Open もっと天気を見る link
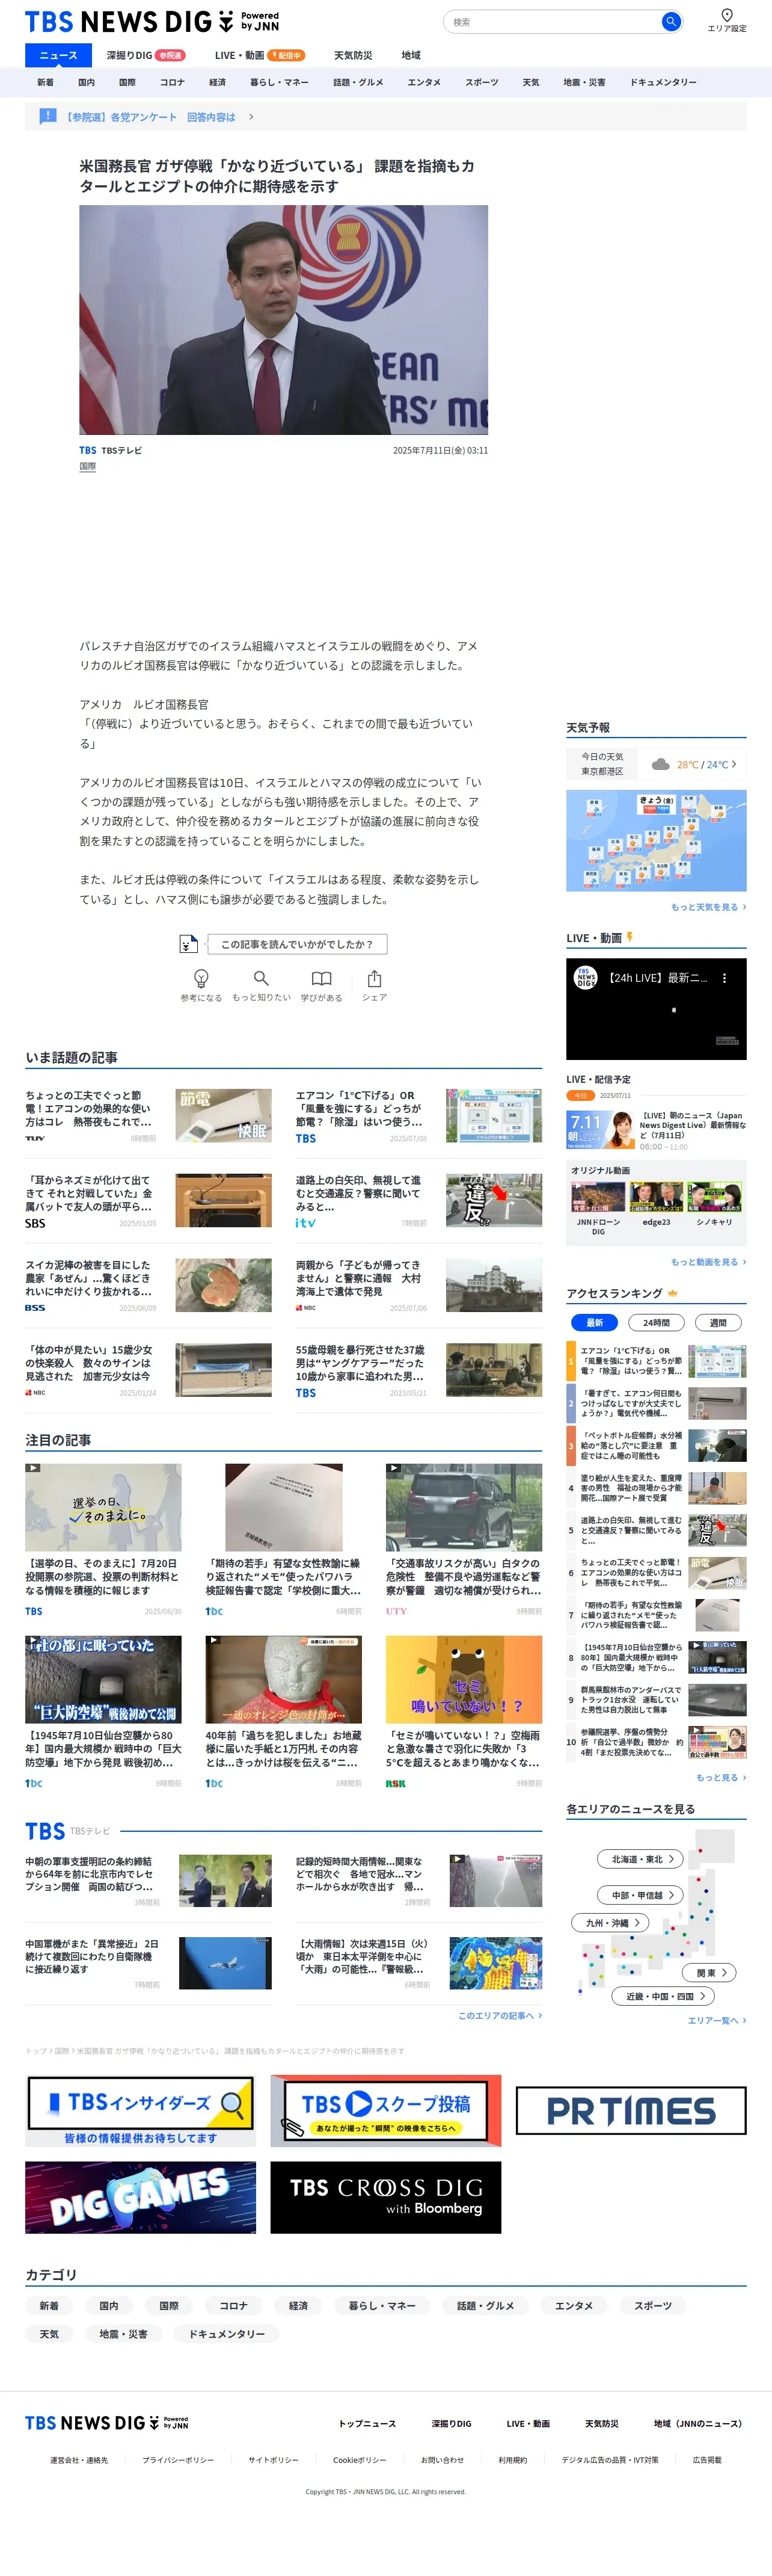The image size is (772, 2576). point(708,906)
